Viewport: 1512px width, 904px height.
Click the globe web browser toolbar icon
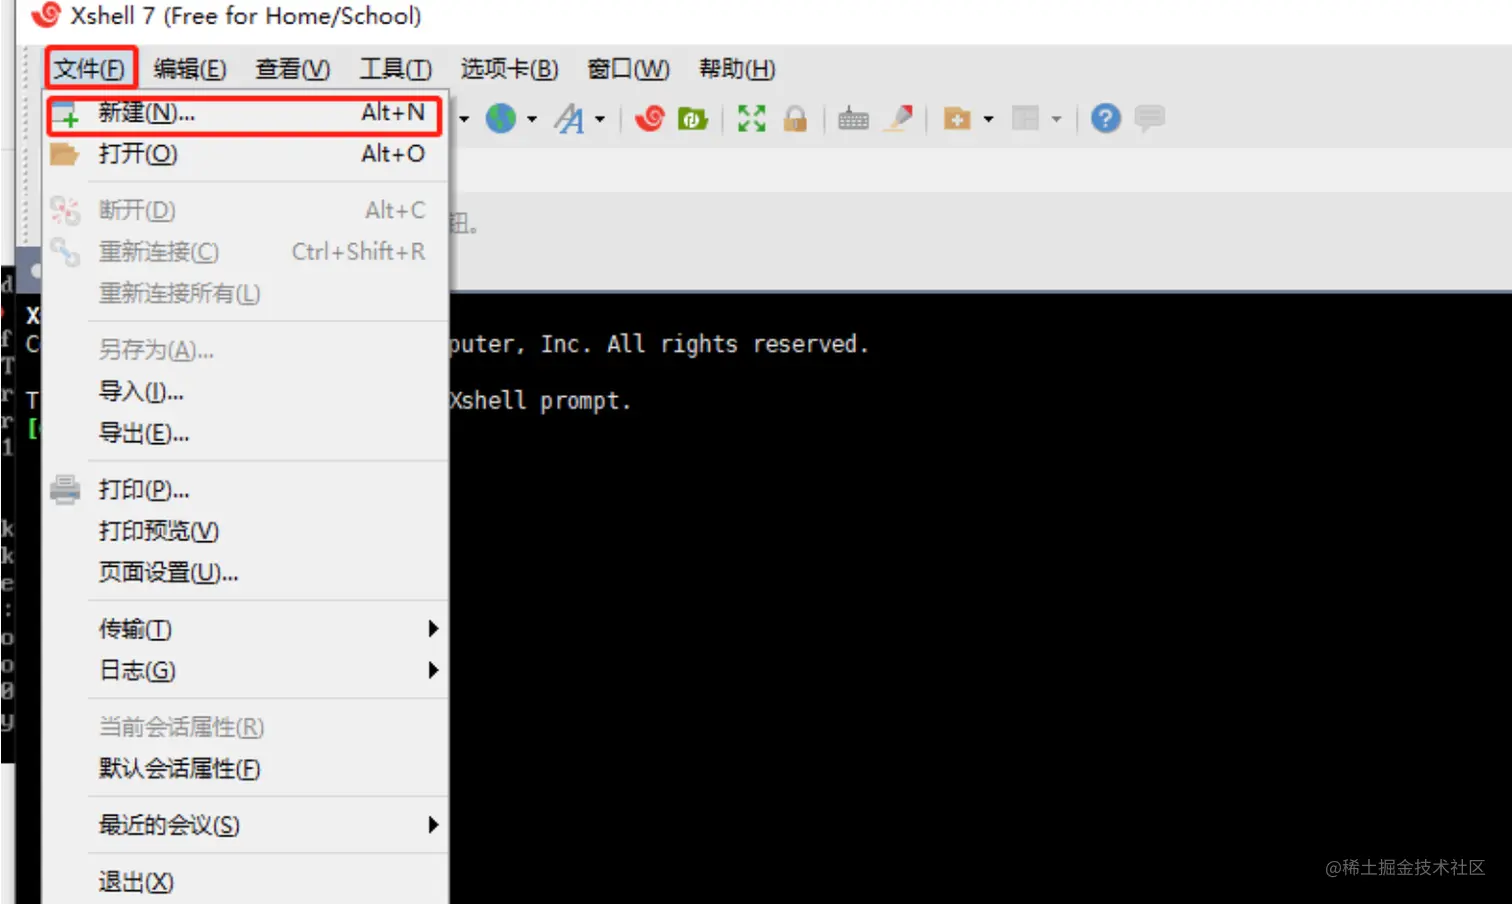(x=501, y=119)
